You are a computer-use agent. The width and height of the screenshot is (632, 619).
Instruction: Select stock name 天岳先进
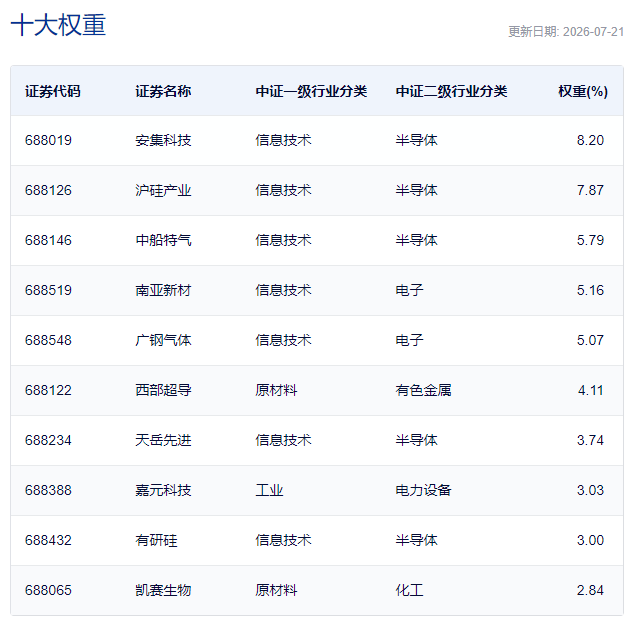163,440
